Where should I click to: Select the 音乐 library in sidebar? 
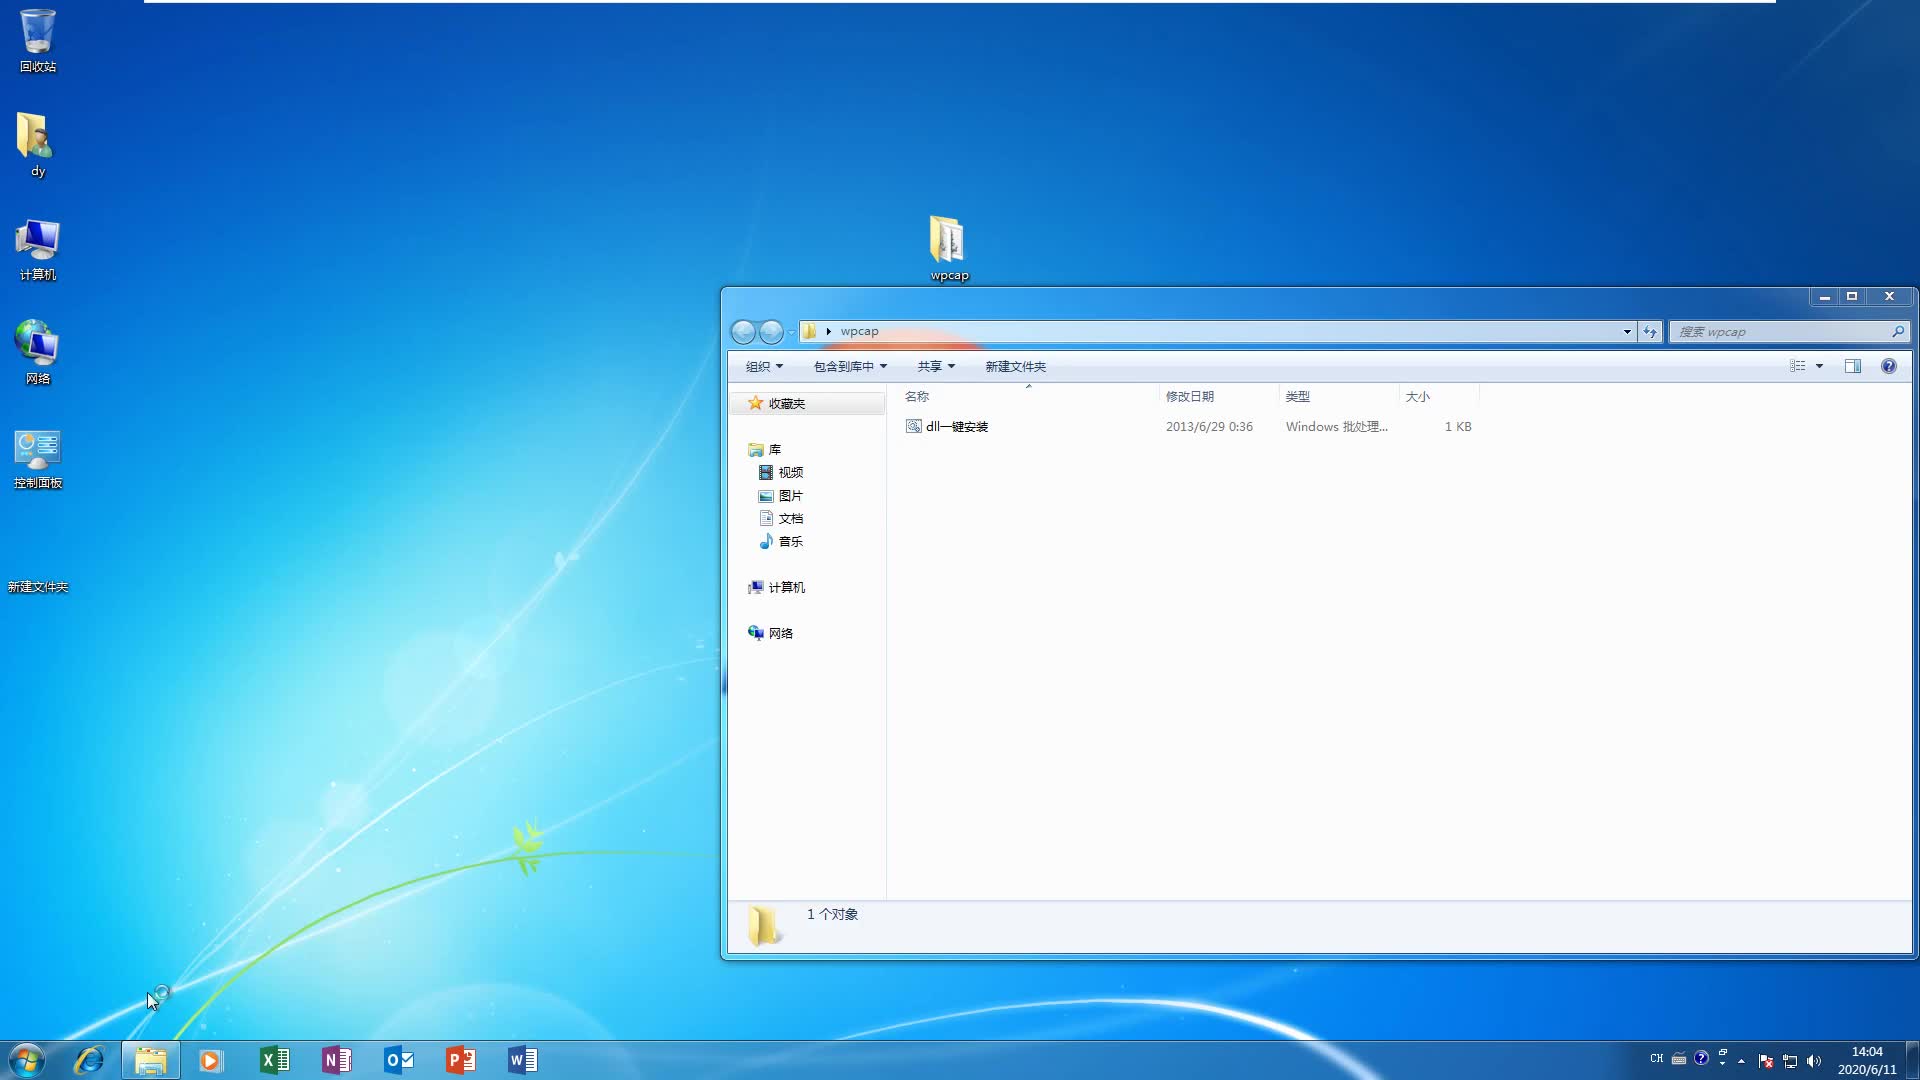(x=791, y=541)
